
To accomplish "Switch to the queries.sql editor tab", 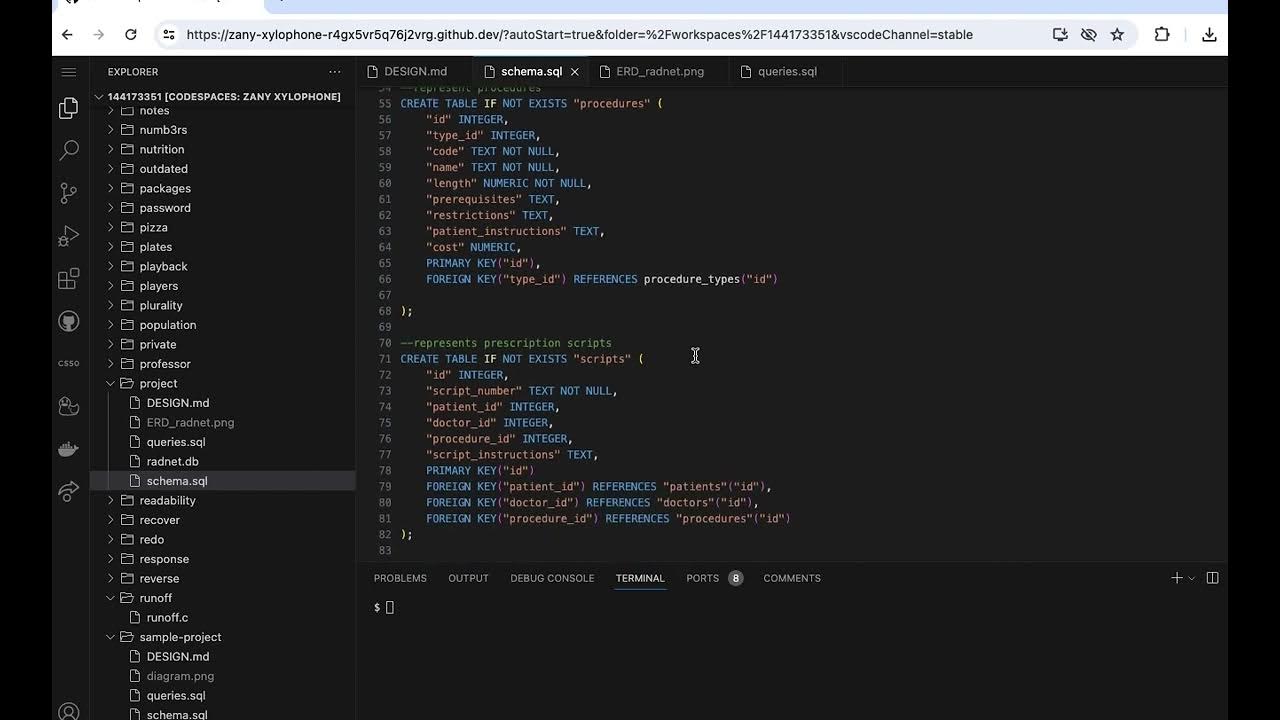I will pyautogui.click(x=787, y=72).
